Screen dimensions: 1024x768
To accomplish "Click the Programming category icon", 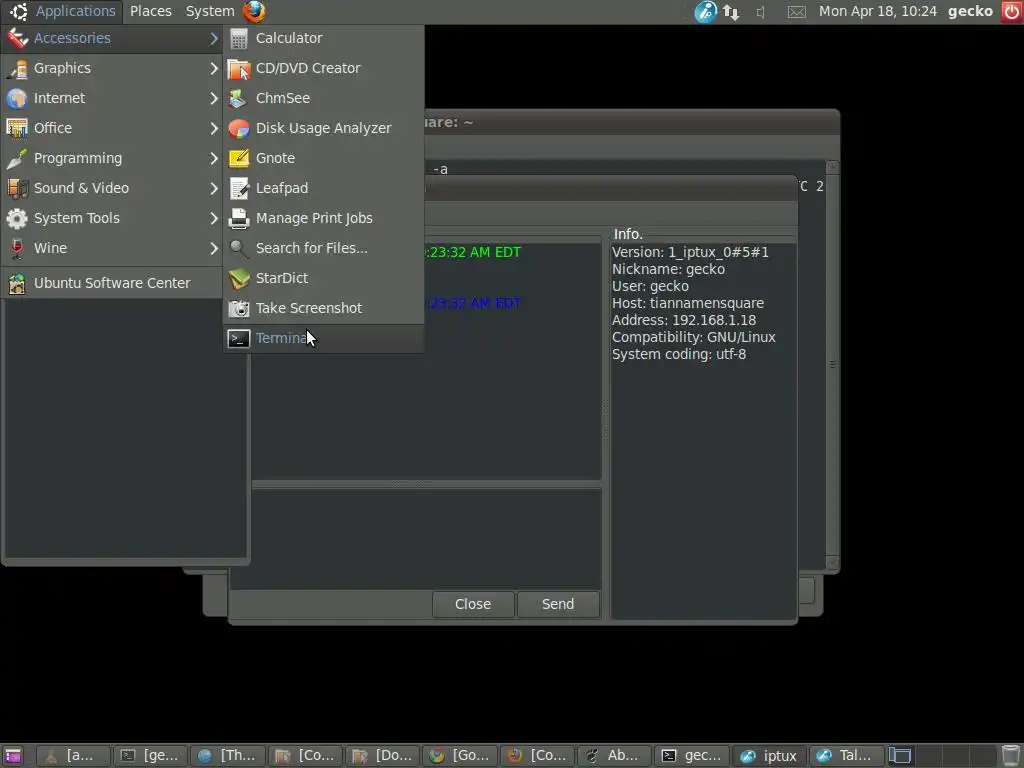I will click(x=17, y=159).
